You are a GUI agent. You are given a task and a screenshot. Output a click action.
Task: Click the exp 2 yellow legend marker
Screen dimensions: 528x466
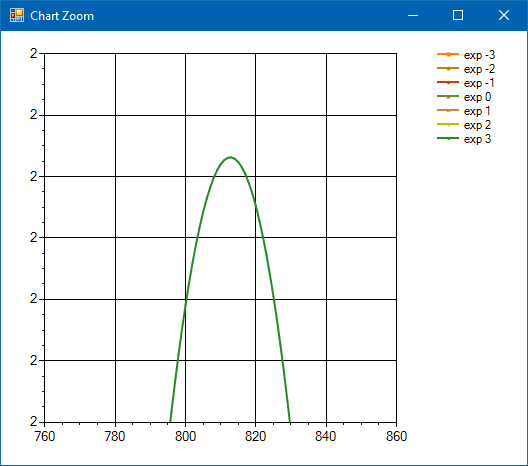point(448,124)
